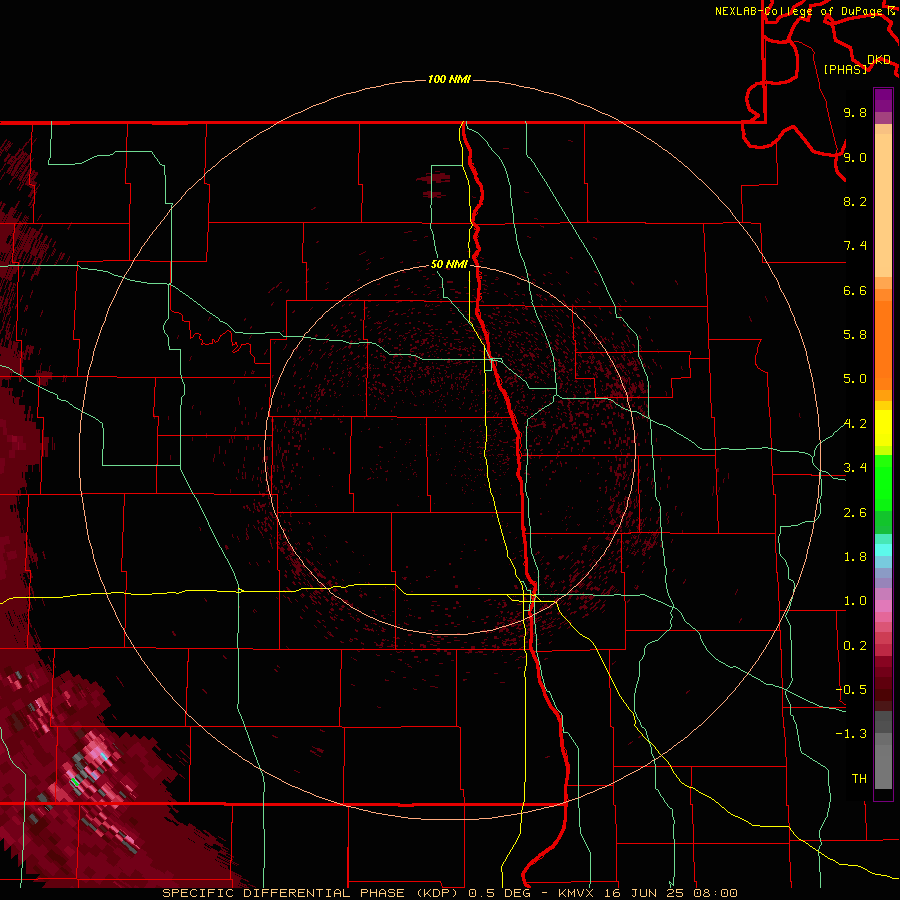The image size is (900, 900).
Task: Click the "SPECIFIC DIFFERENTIAL PHASE (KDP)" caption
Action: click(x=312, y=893)
